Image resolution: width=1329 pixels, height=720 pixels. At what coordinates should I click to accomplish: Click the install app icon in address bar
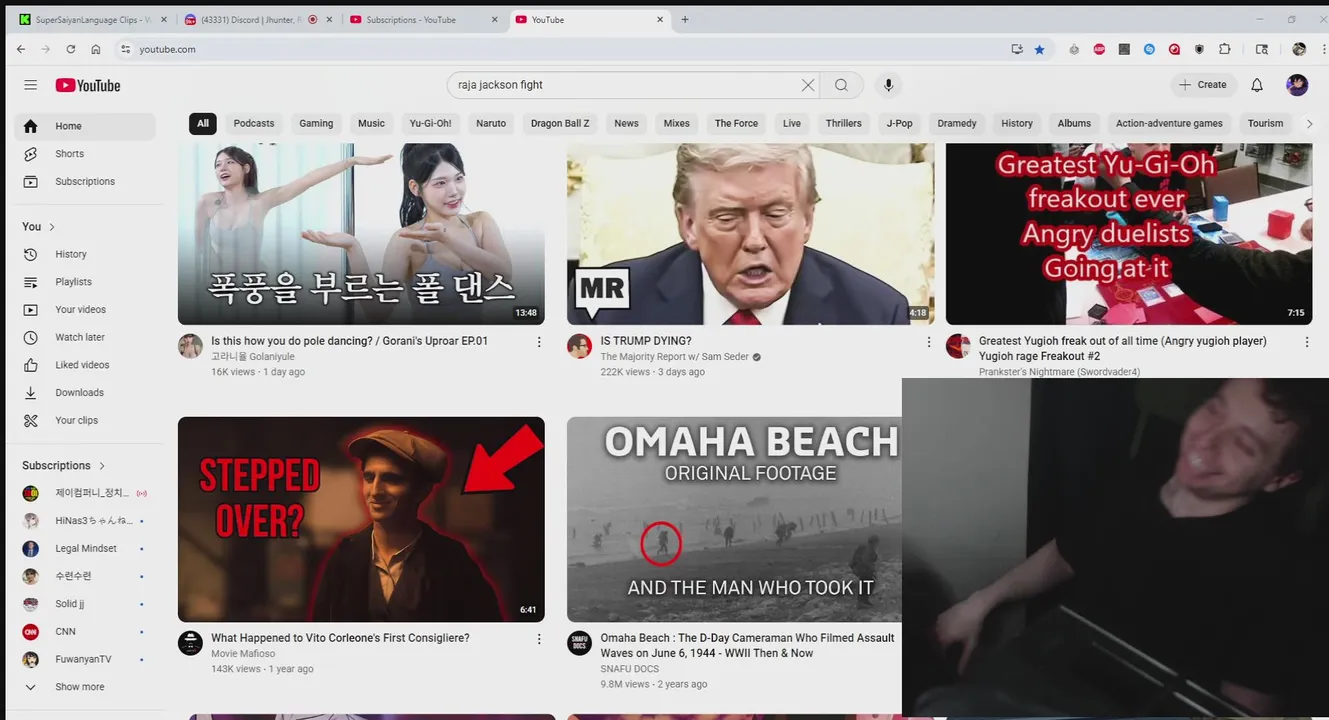1017,49
